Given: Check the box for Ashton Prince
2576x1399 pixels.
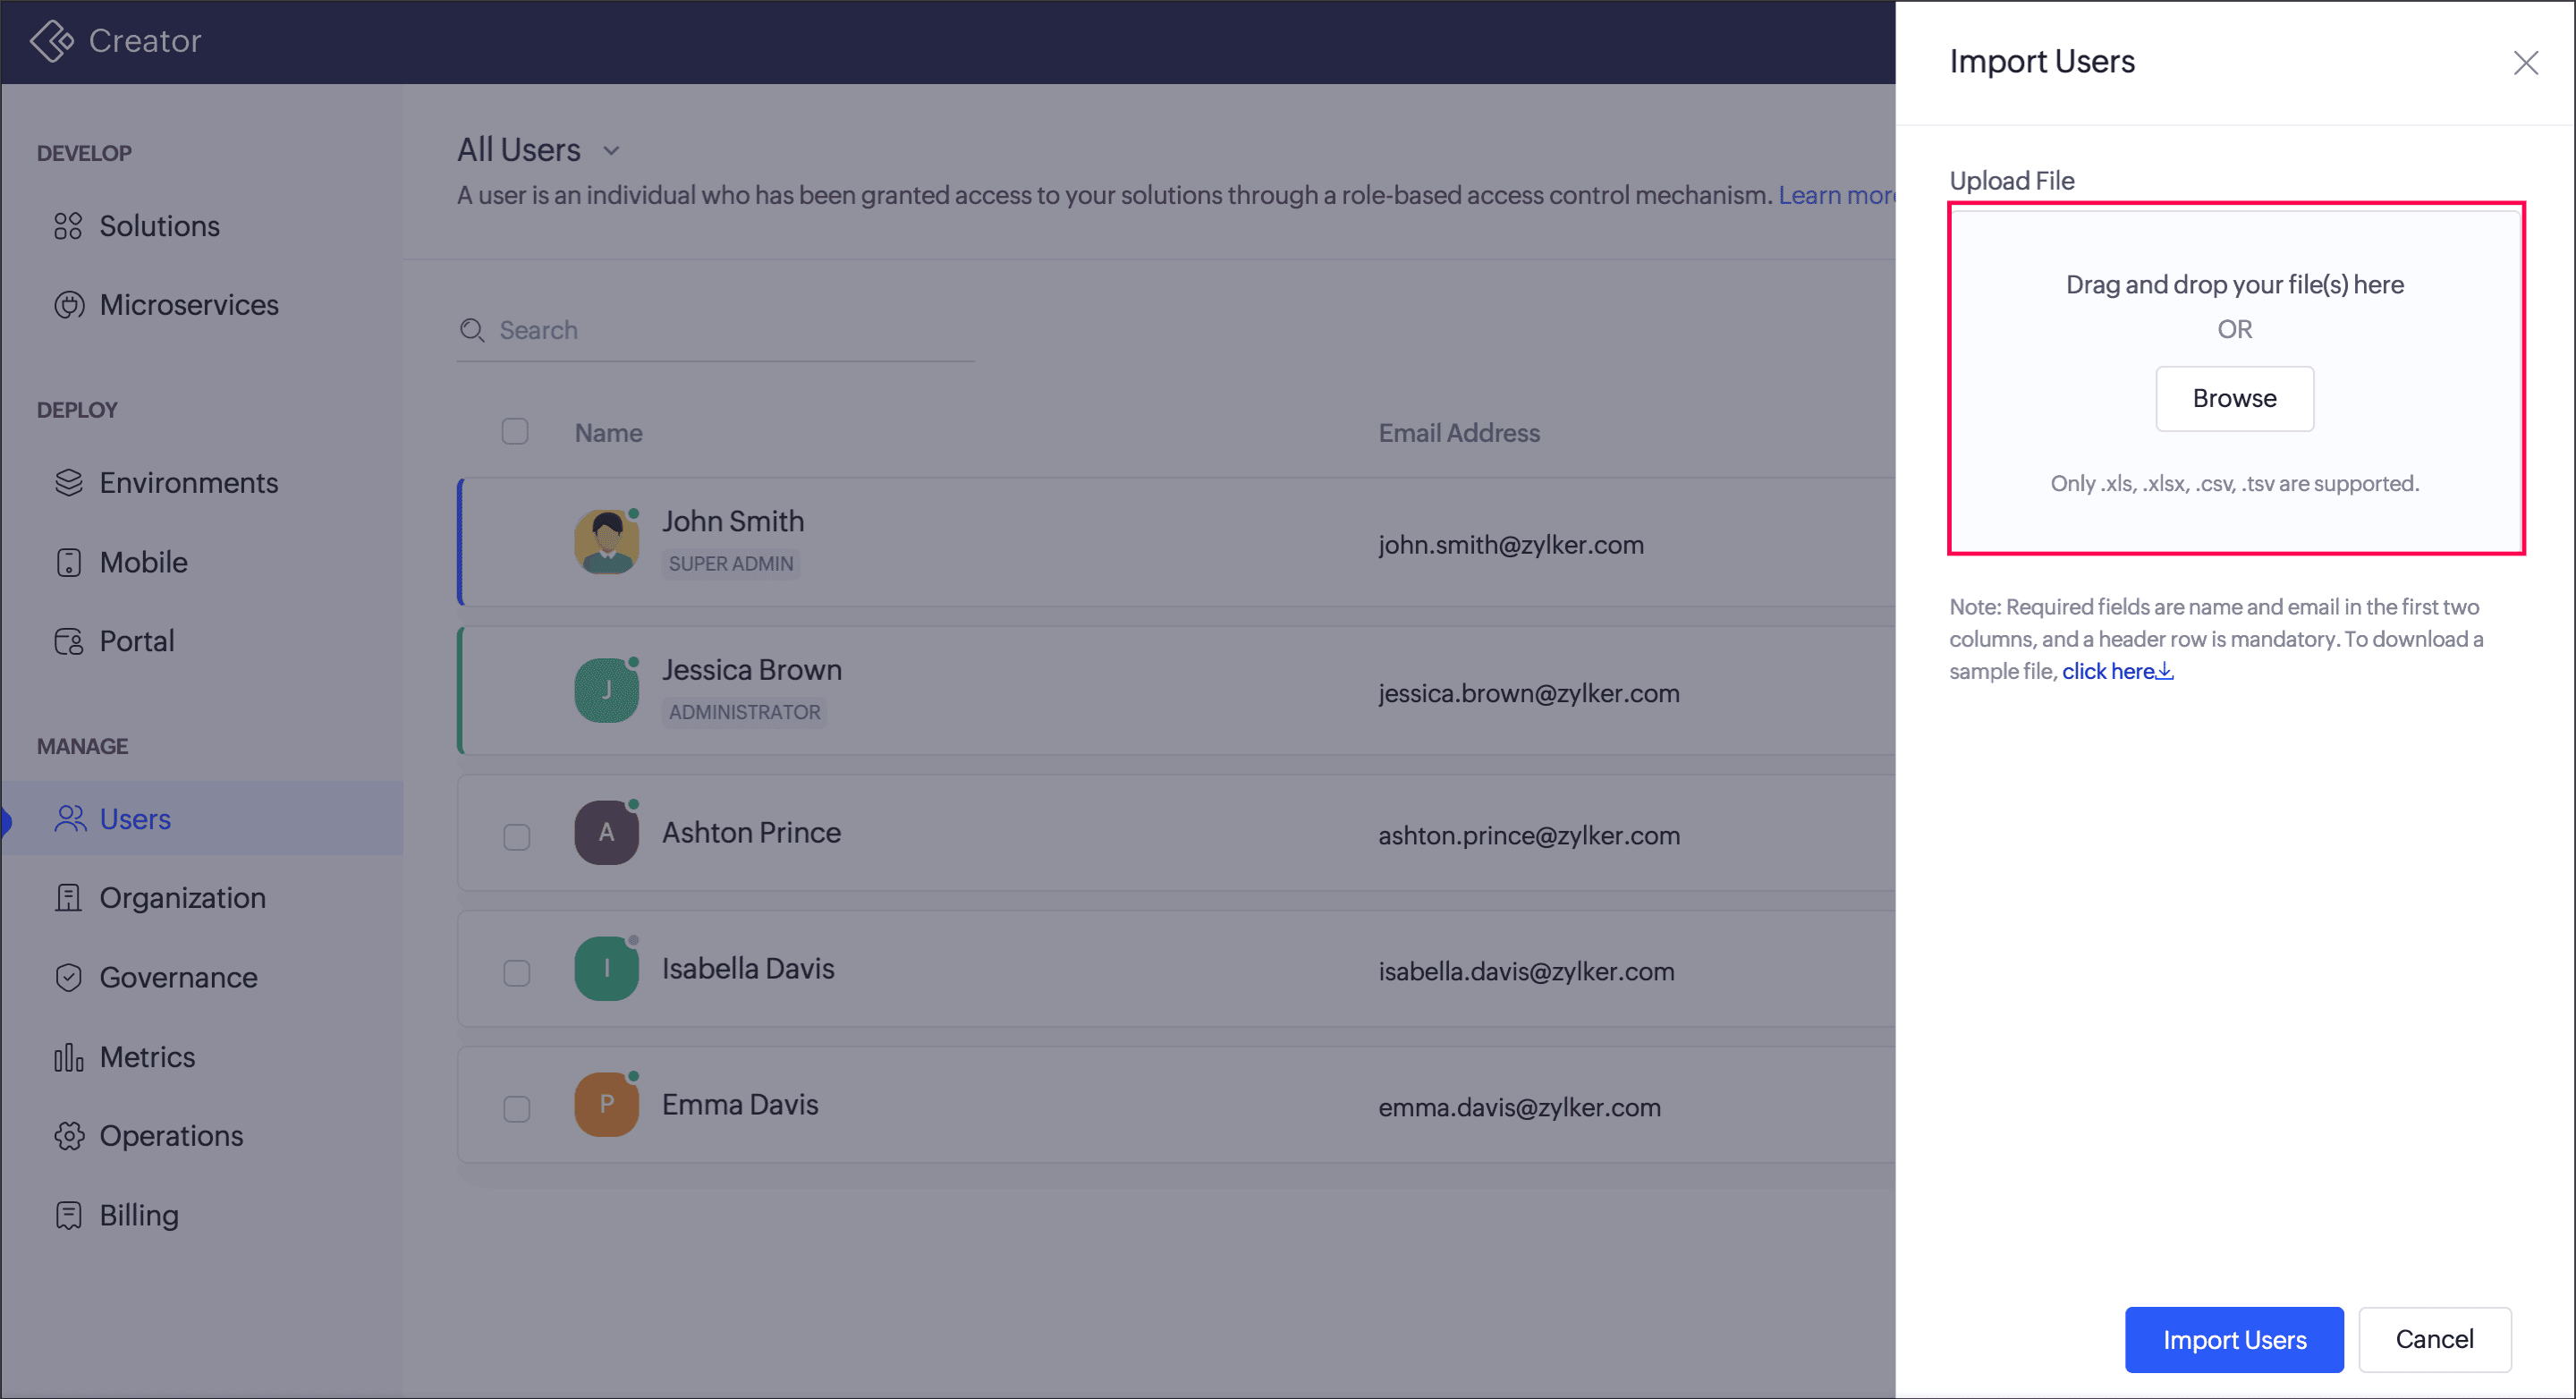Looking at the screenshot, I should click(516, 836).
